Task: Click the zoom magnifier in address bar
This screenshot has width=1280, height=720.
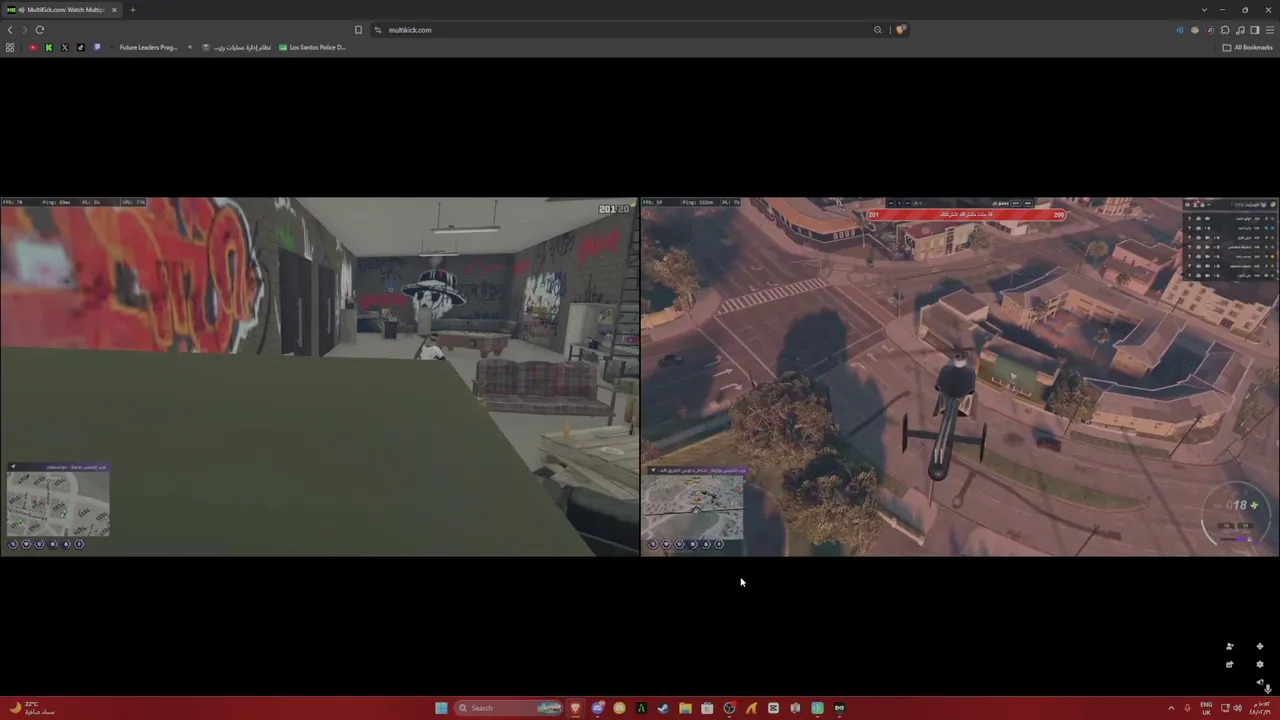Action: tap(878, 30)
